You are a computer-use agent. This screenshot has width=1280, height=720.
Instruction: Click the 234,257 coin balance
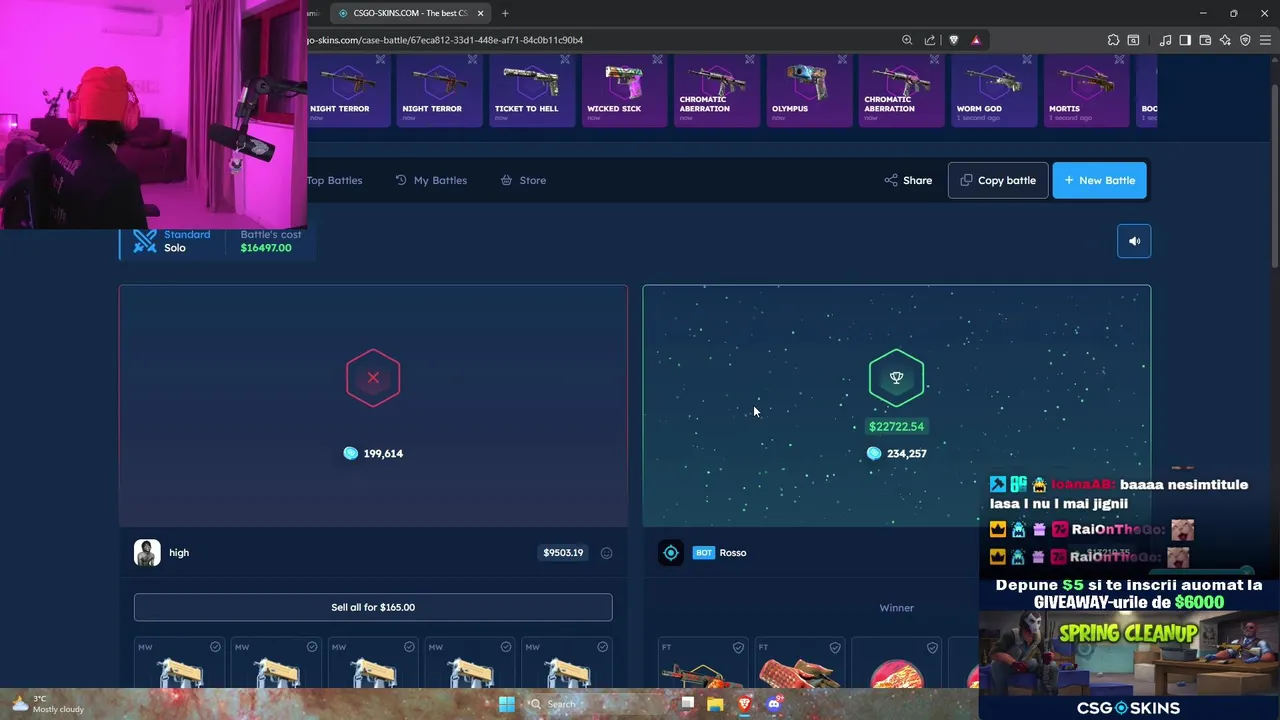click(x=896, y=454)
